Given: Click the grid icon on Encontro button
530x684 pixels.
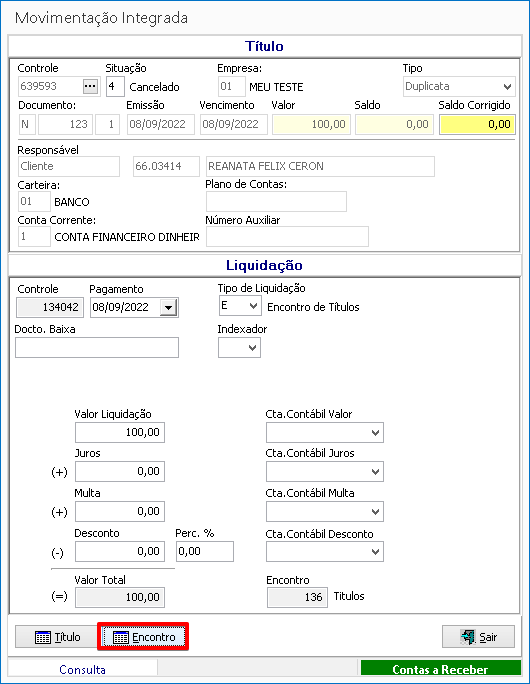Looking at the screenshot, I should click(x=120, y=637).
